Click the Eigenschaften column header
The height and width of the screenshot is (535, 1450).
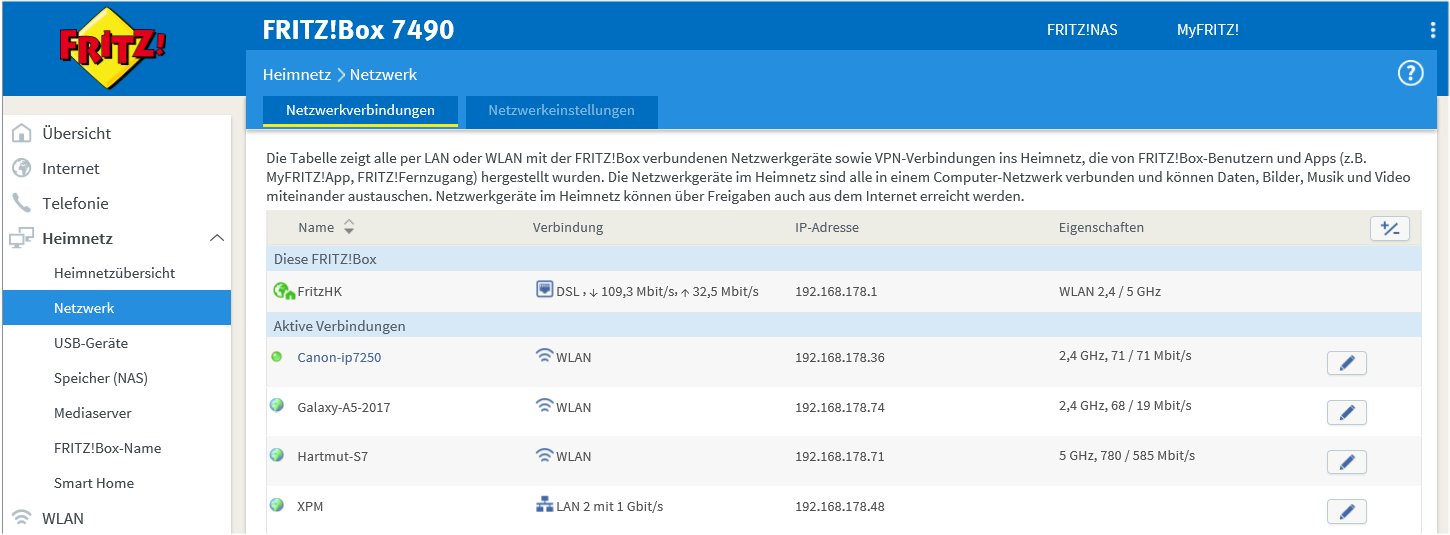[1101, 227]
